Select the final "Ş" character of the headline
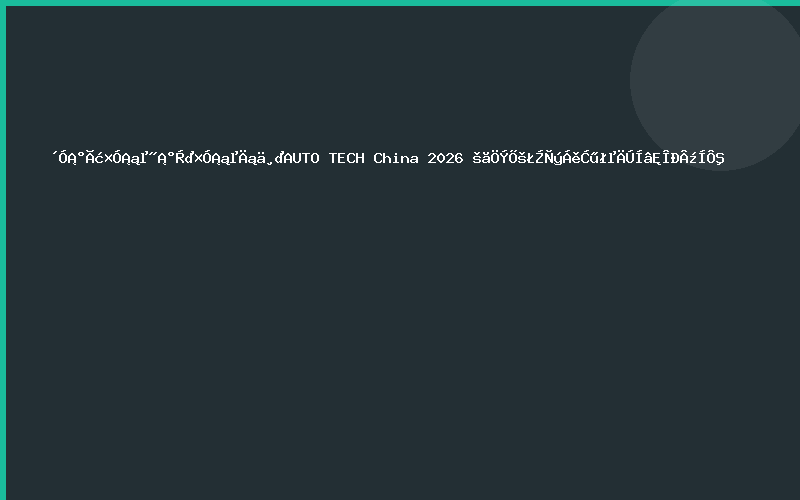Screen dimensions: 800x500 (720, 158)
